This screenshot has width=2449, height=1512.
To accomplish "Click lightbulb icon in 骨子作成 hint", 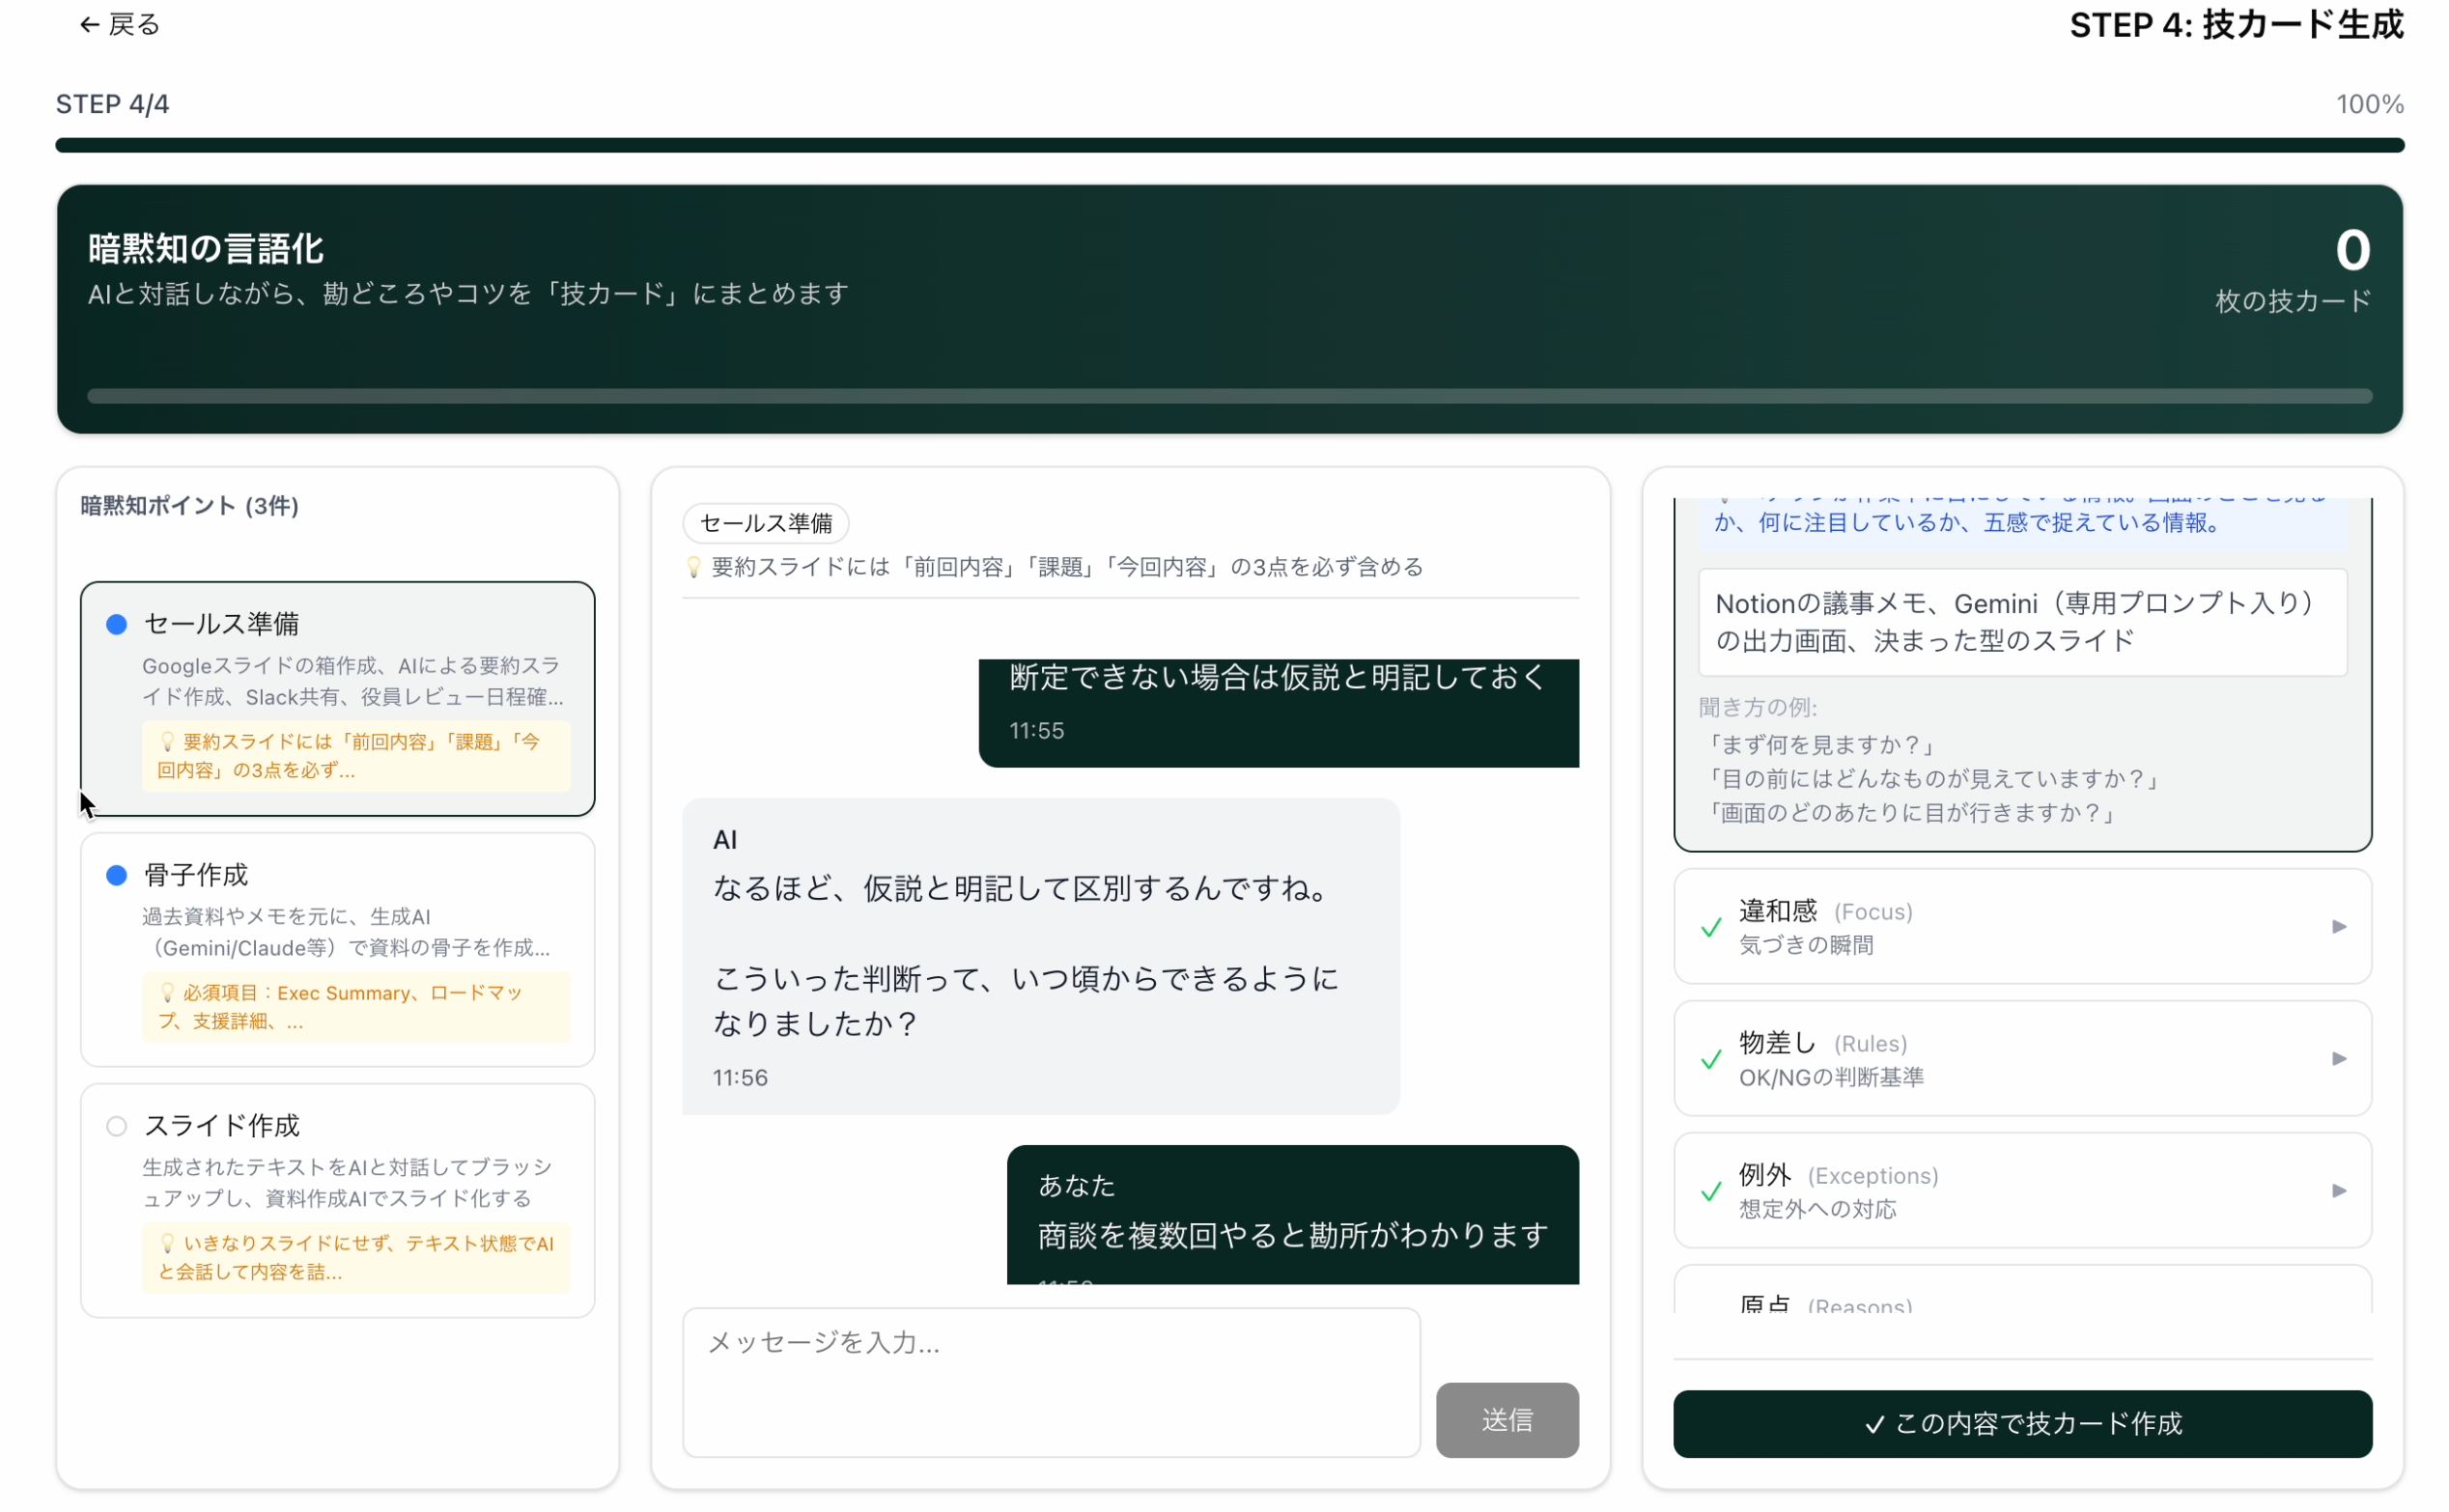I will point(168,992).
